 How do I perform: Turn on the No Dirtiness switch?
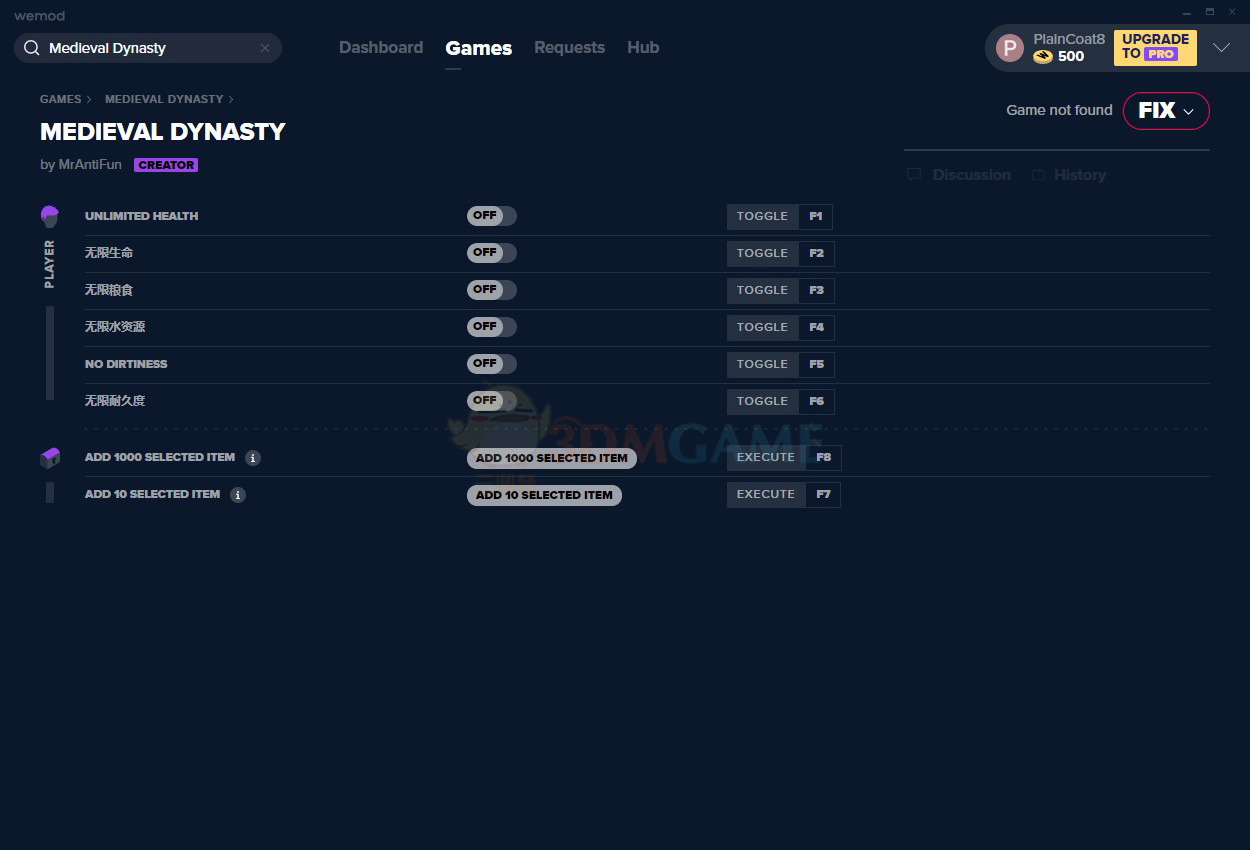tap(491, 364)
